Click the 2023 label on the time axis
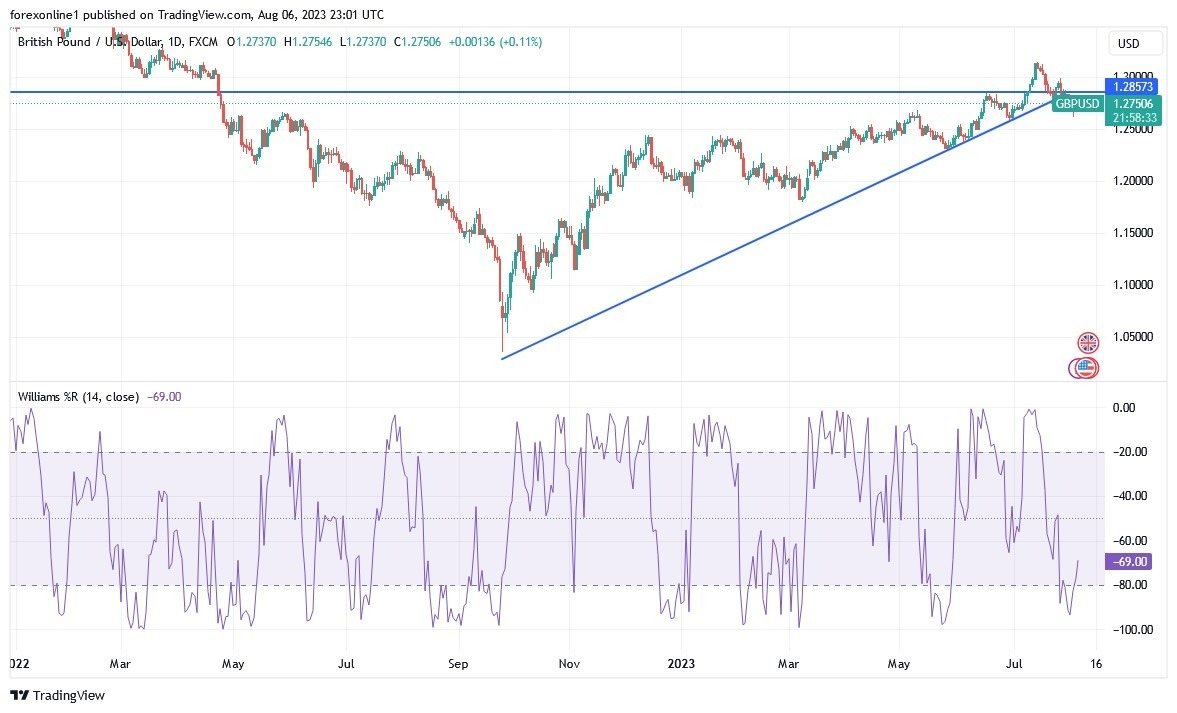This screenshot has width=1177, height=713. [x=681, y=663]
